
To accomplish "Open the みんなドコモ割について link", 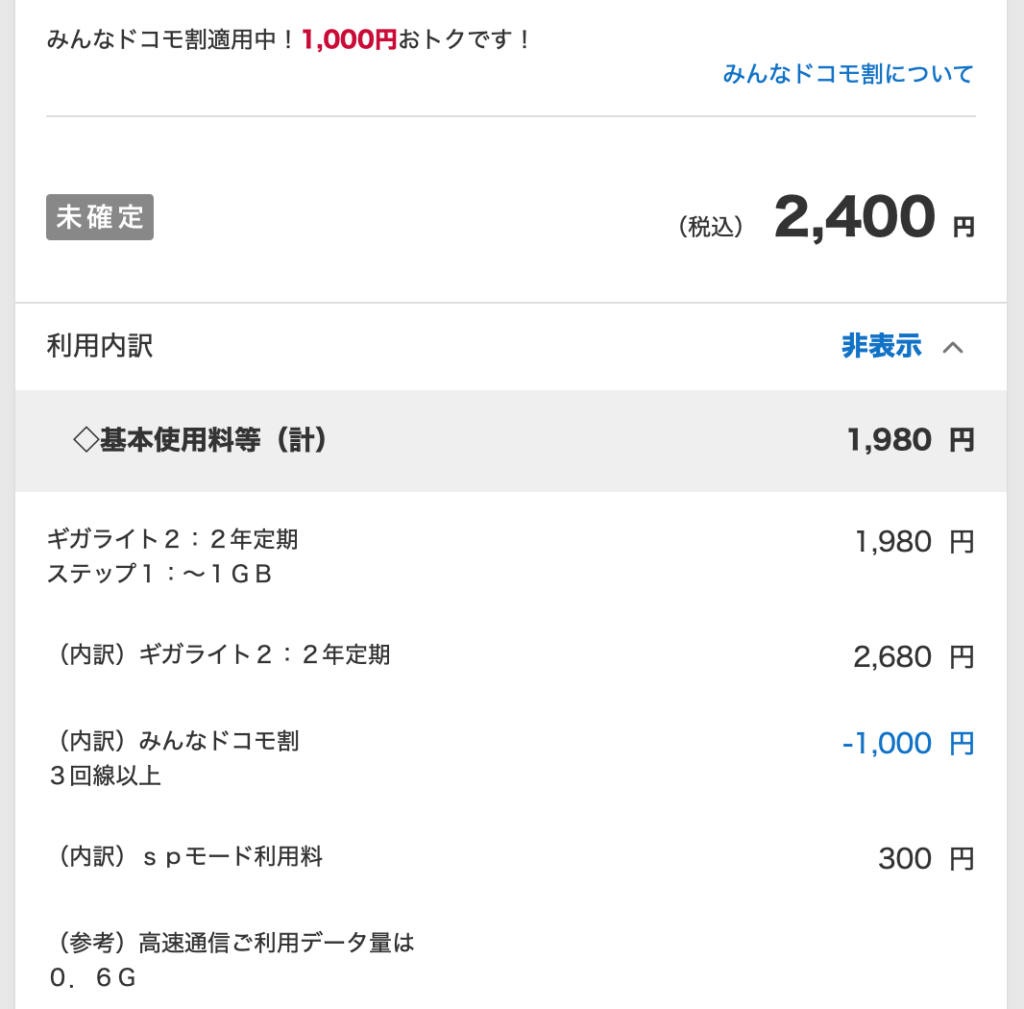I will 848,74.
